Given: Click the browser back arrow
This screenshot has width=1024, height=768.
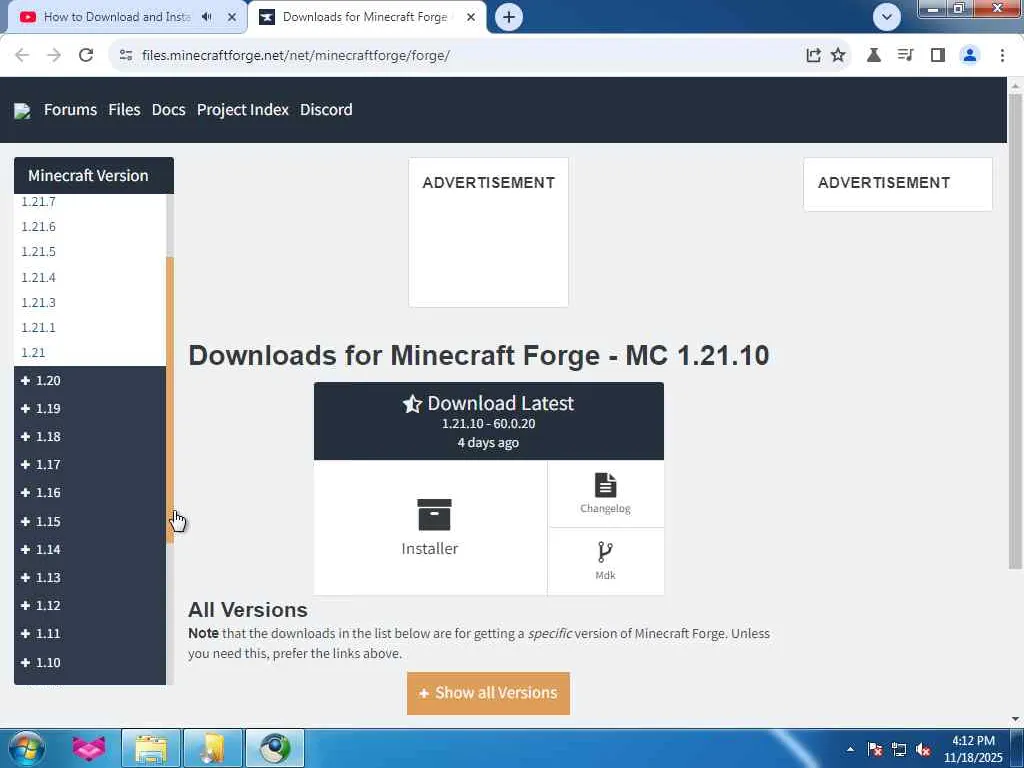Looking at the screenshot, I should 22,56.
